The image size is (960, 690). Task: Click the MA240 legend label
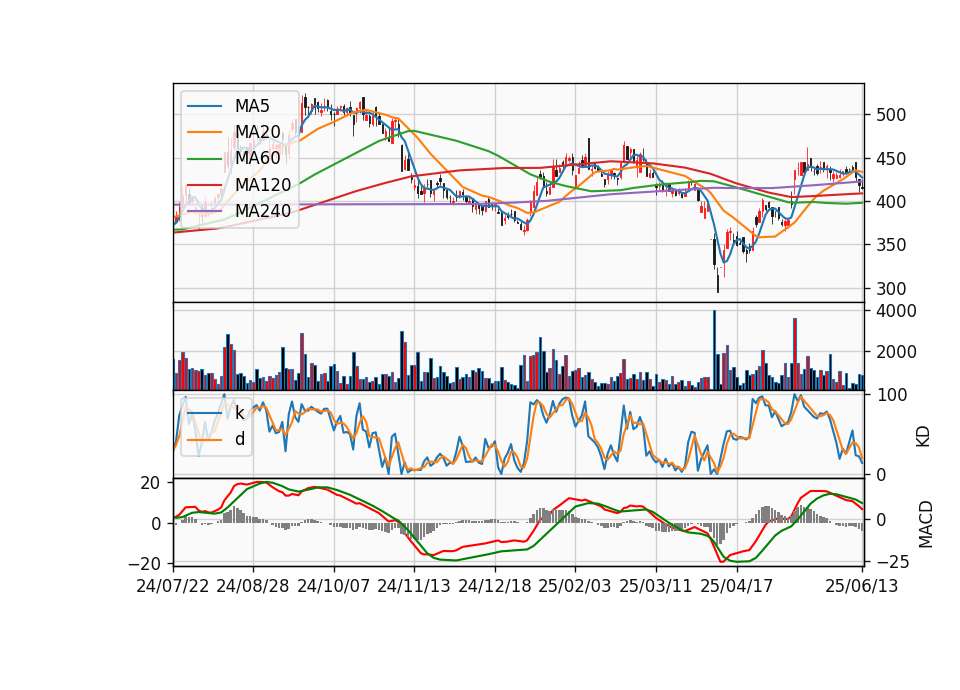263,211
